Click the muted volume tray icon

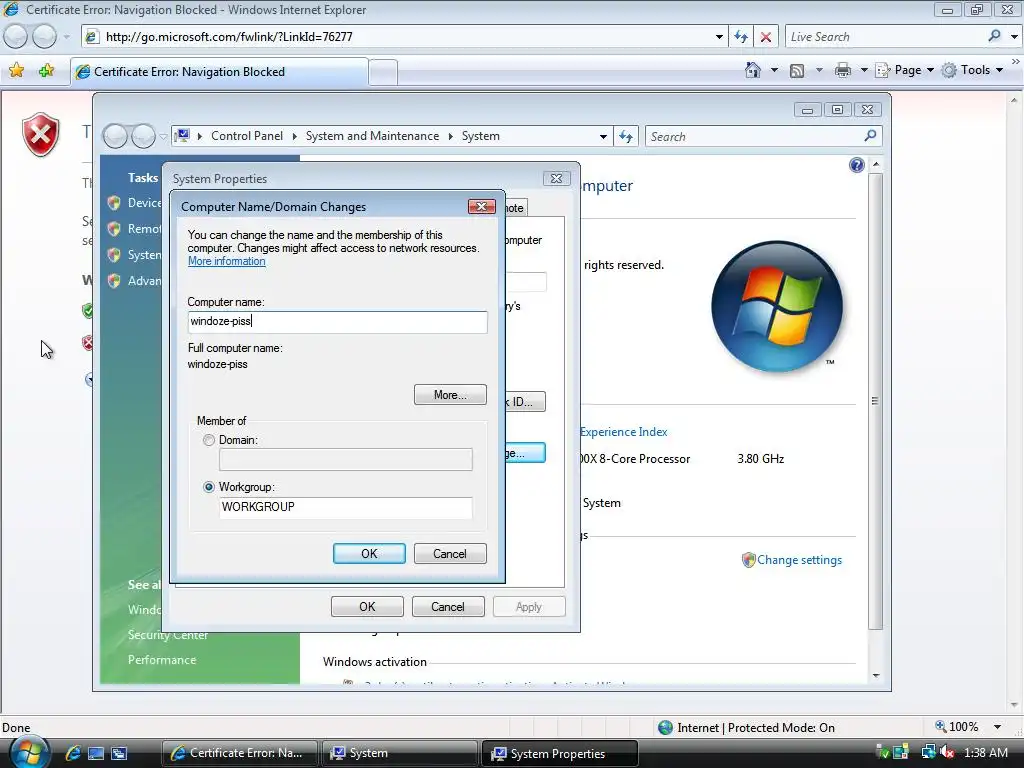(948, 752)
